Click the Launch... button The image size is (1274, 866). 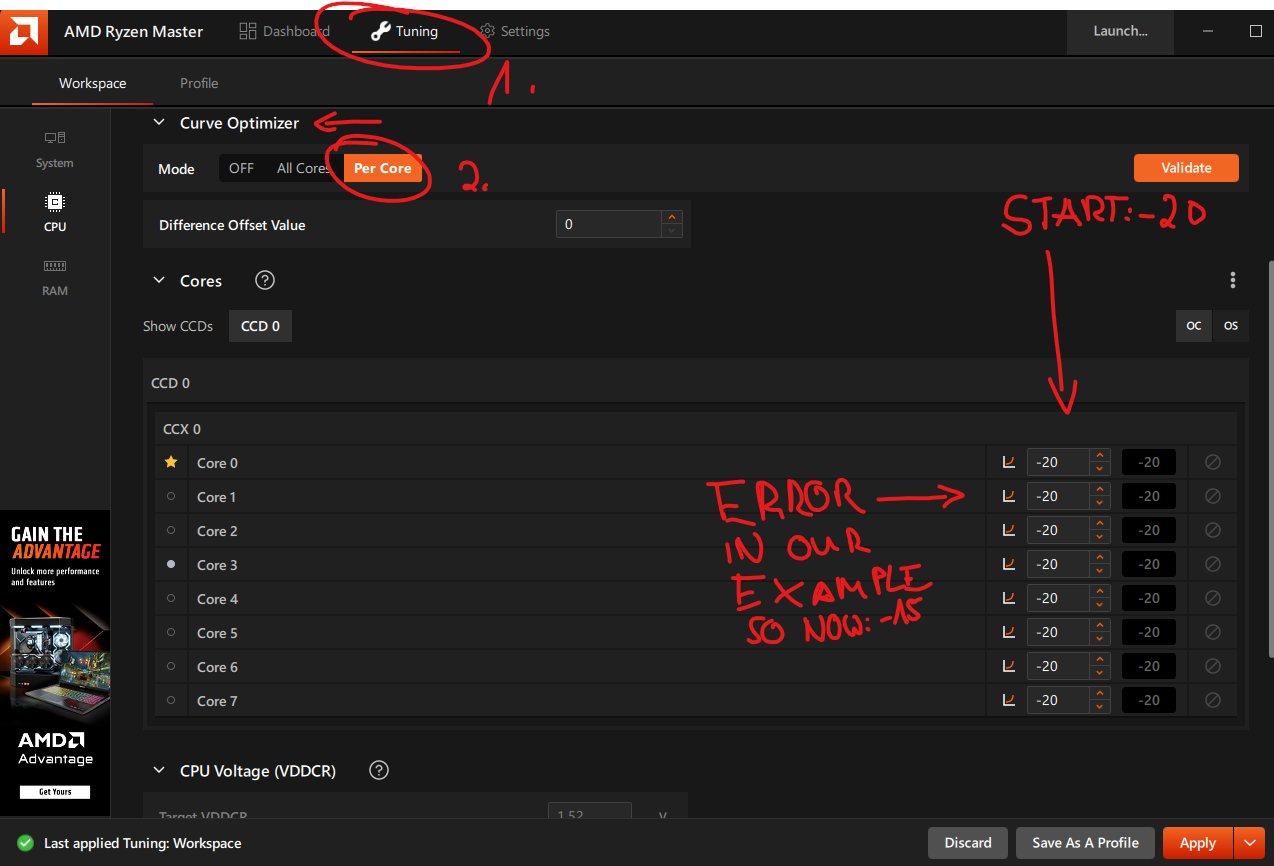1120,31
